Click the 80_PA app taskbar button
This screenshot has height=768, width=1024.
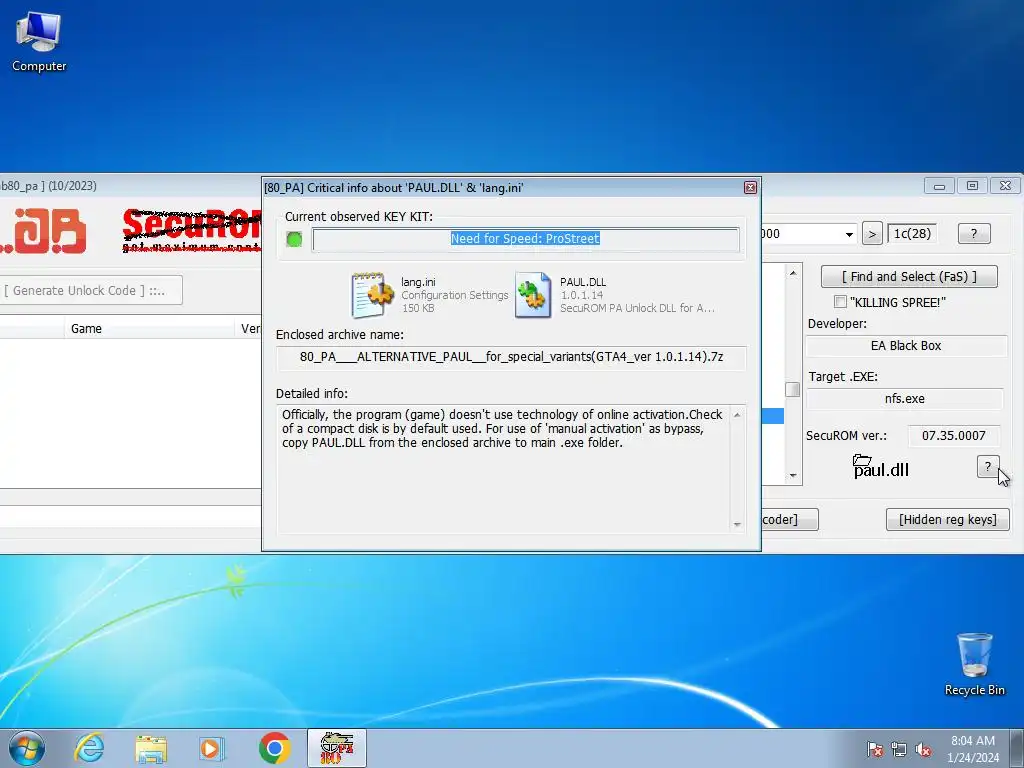(337, 748)
